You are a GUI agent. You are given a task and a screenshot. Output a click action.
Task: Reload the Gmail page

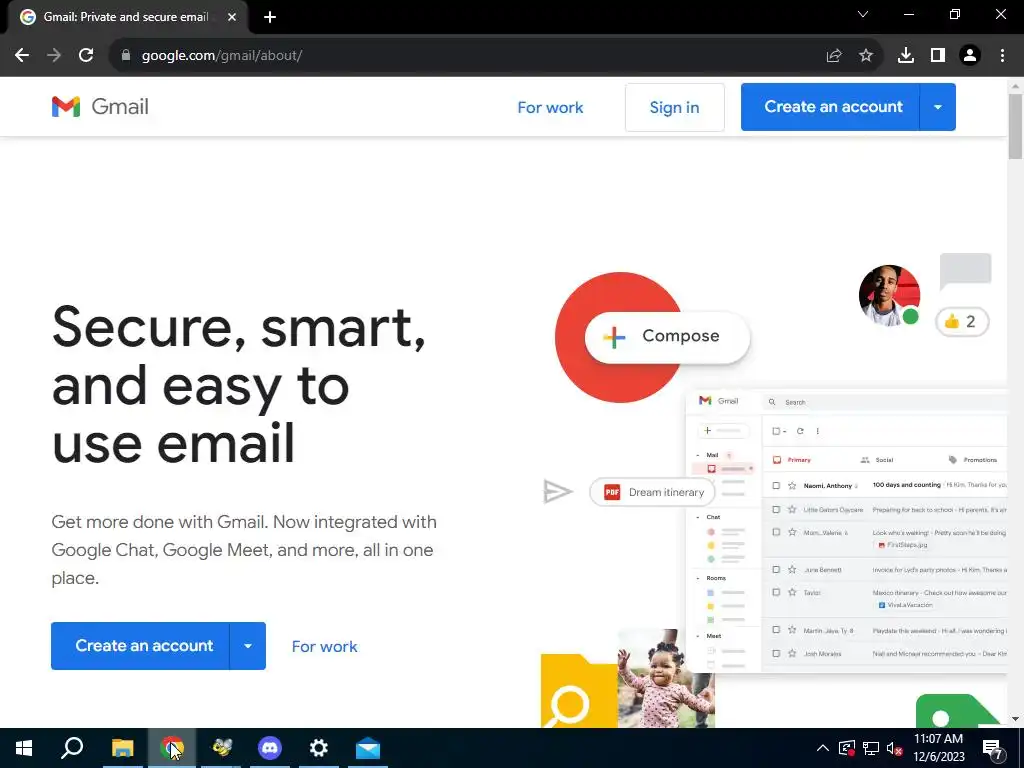[86, 56]
